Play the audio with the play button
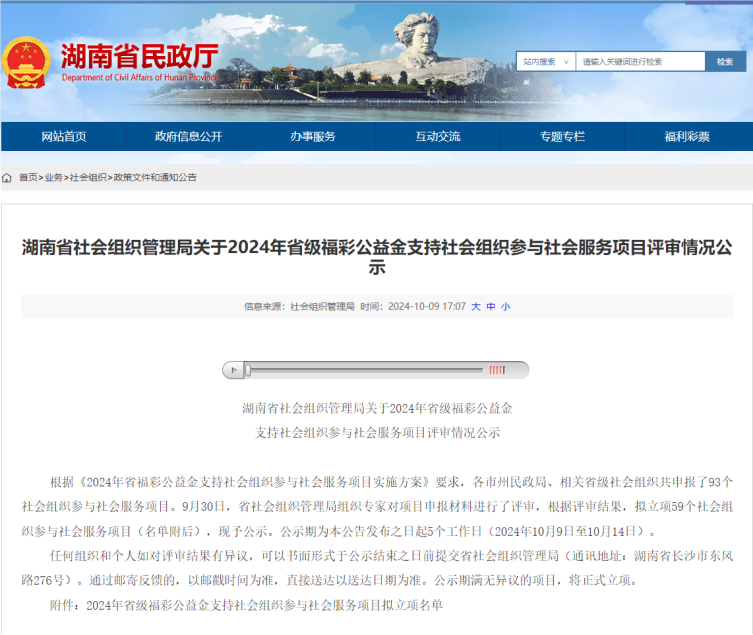This screenshot has width=753, height=635. (233, 370)
